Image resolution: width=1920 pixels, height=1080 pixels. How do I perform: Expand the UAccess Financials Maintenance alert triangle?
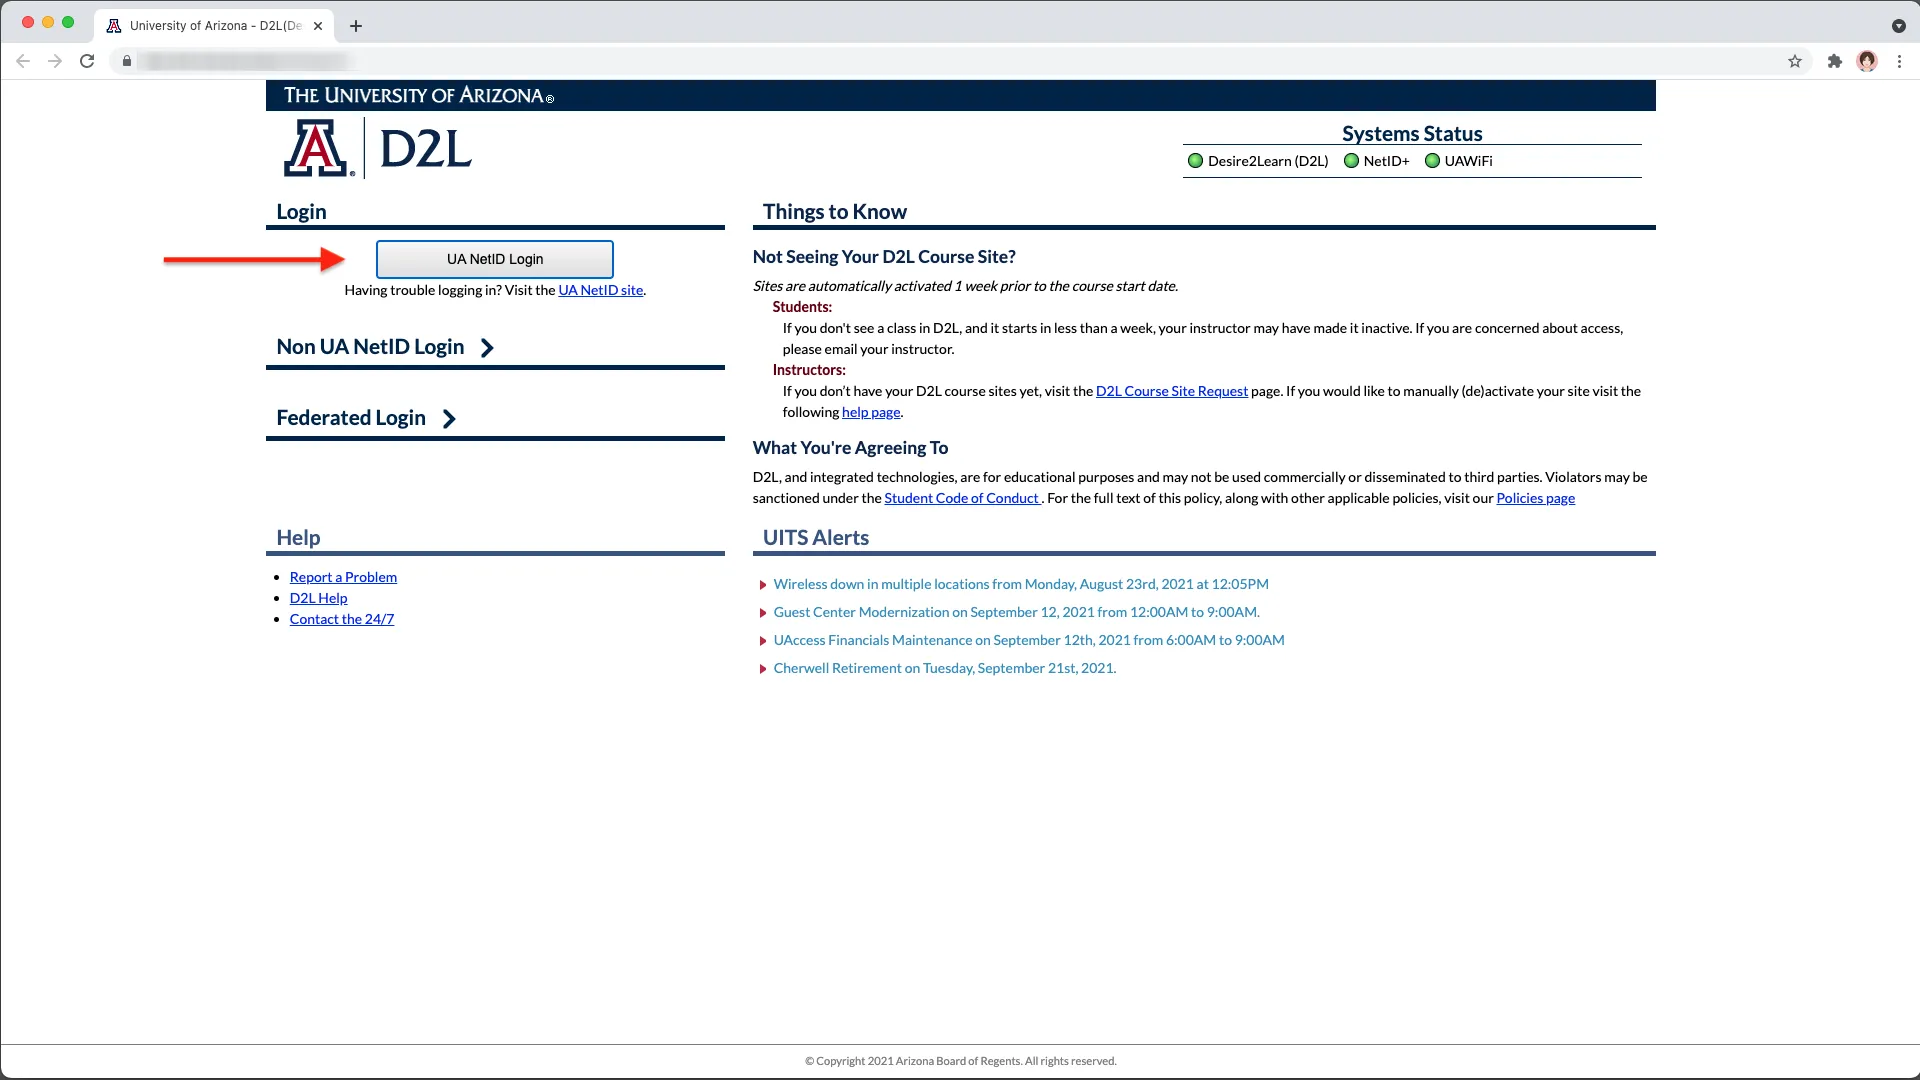[x=763, y=641]
